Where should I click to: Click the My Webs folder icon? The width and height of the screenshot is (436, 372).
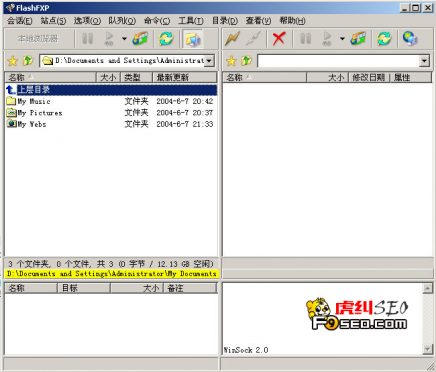11,124
